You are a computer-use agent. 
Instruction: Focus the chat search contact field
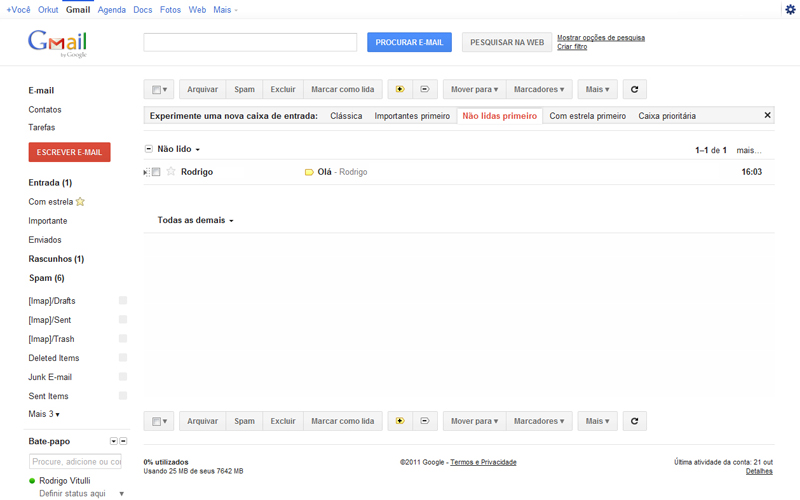click(x=76, y=462)
